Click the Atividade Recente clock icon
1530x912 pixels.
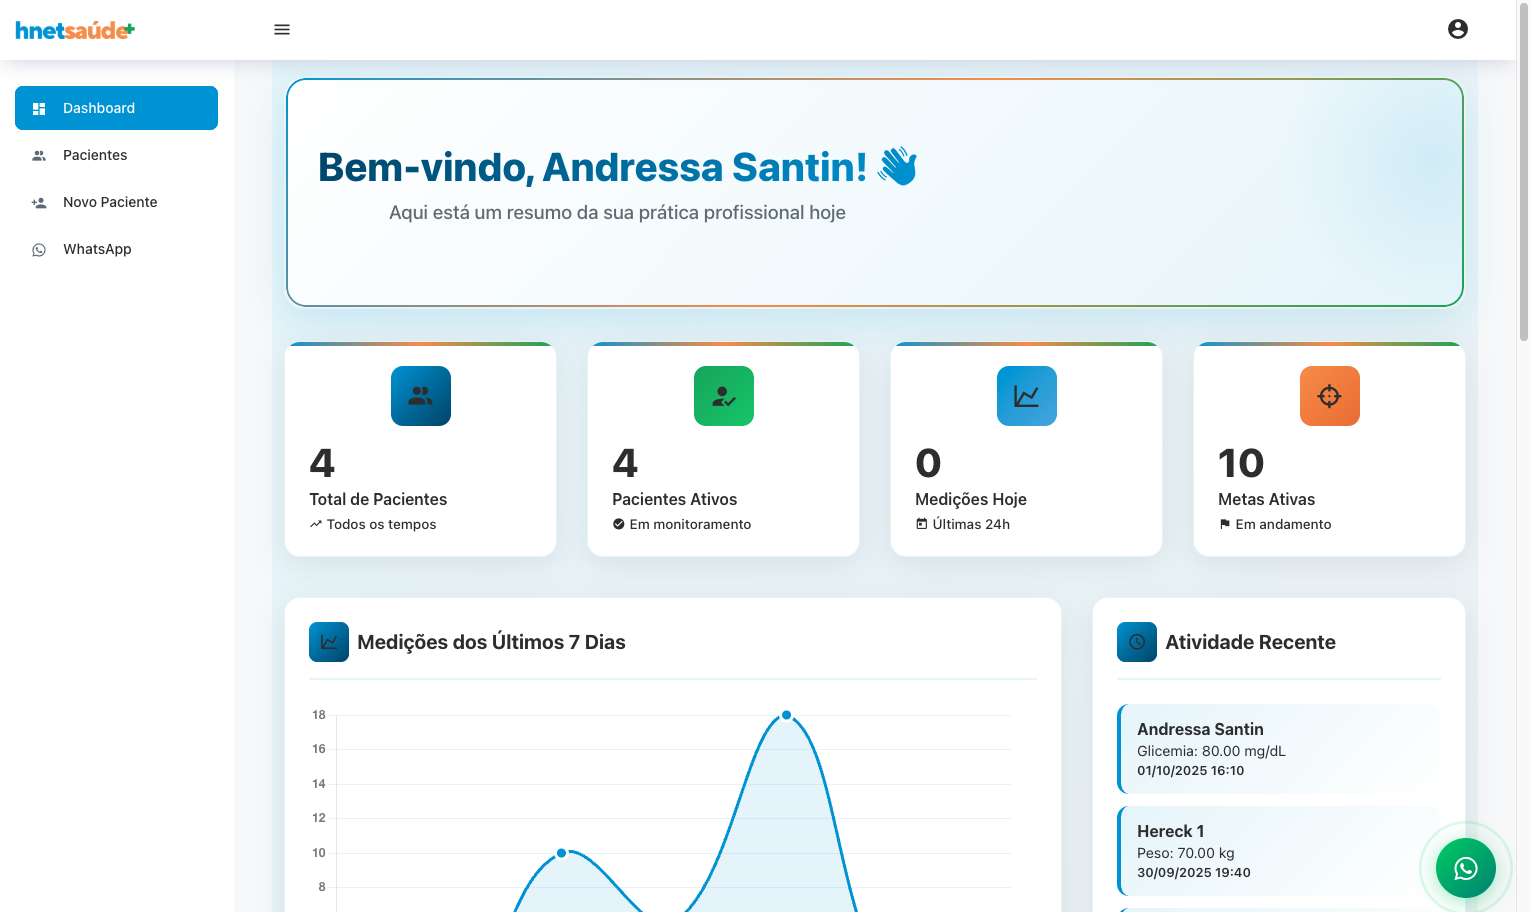(x=1136, y=642)
